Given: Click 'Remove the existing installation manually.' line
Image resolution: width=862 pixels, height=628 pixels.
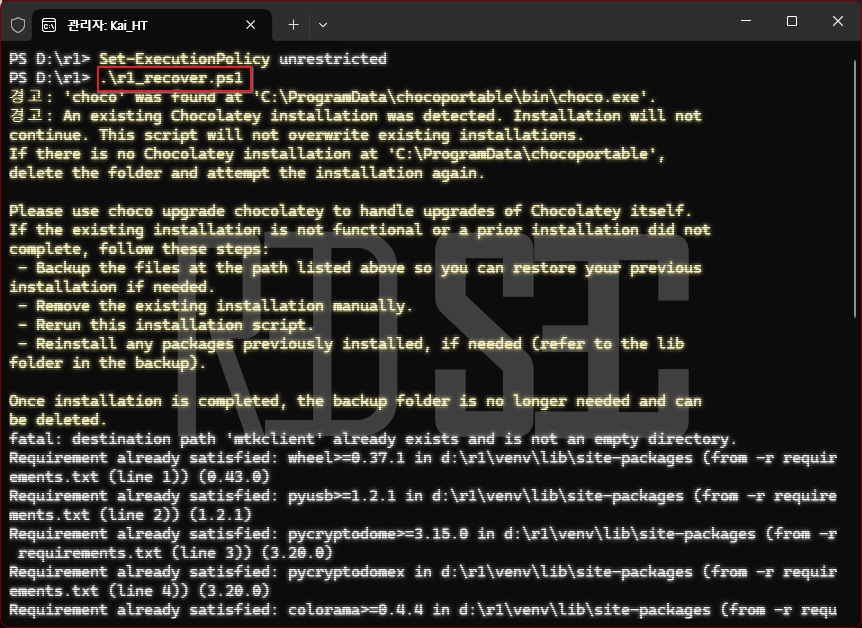Looking at the screenshot, I should pyautogui.click(x=215, y=306).
